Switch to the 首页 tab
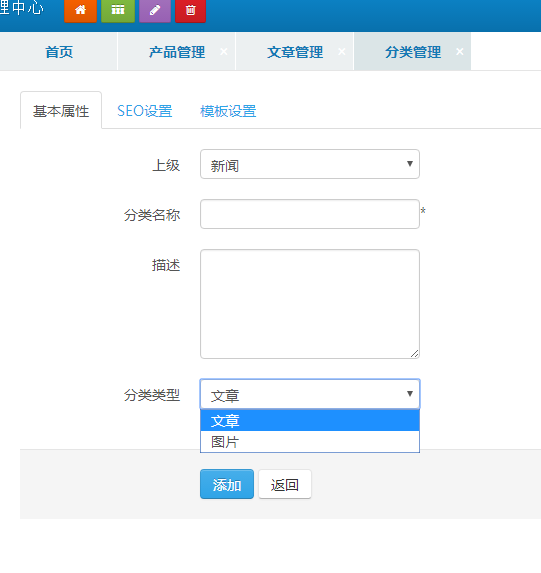The height and width of the screenshot is (573, 541). 59,52
